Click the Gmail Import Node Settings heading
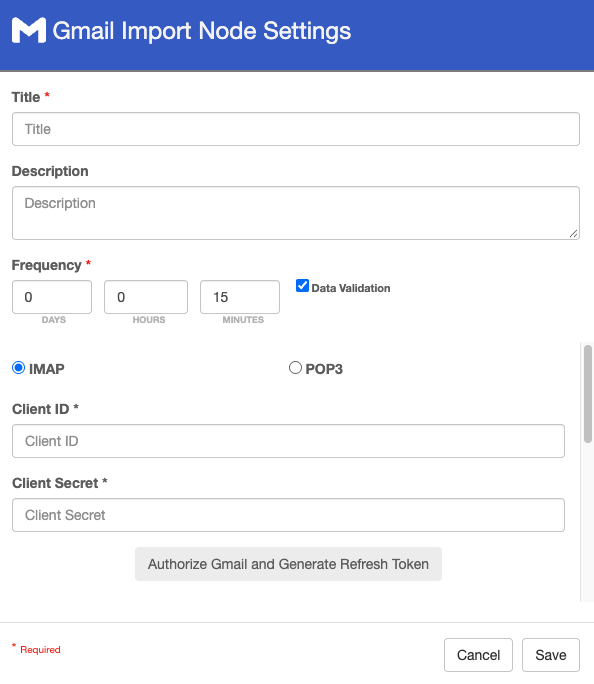 [x=201, y=31]
